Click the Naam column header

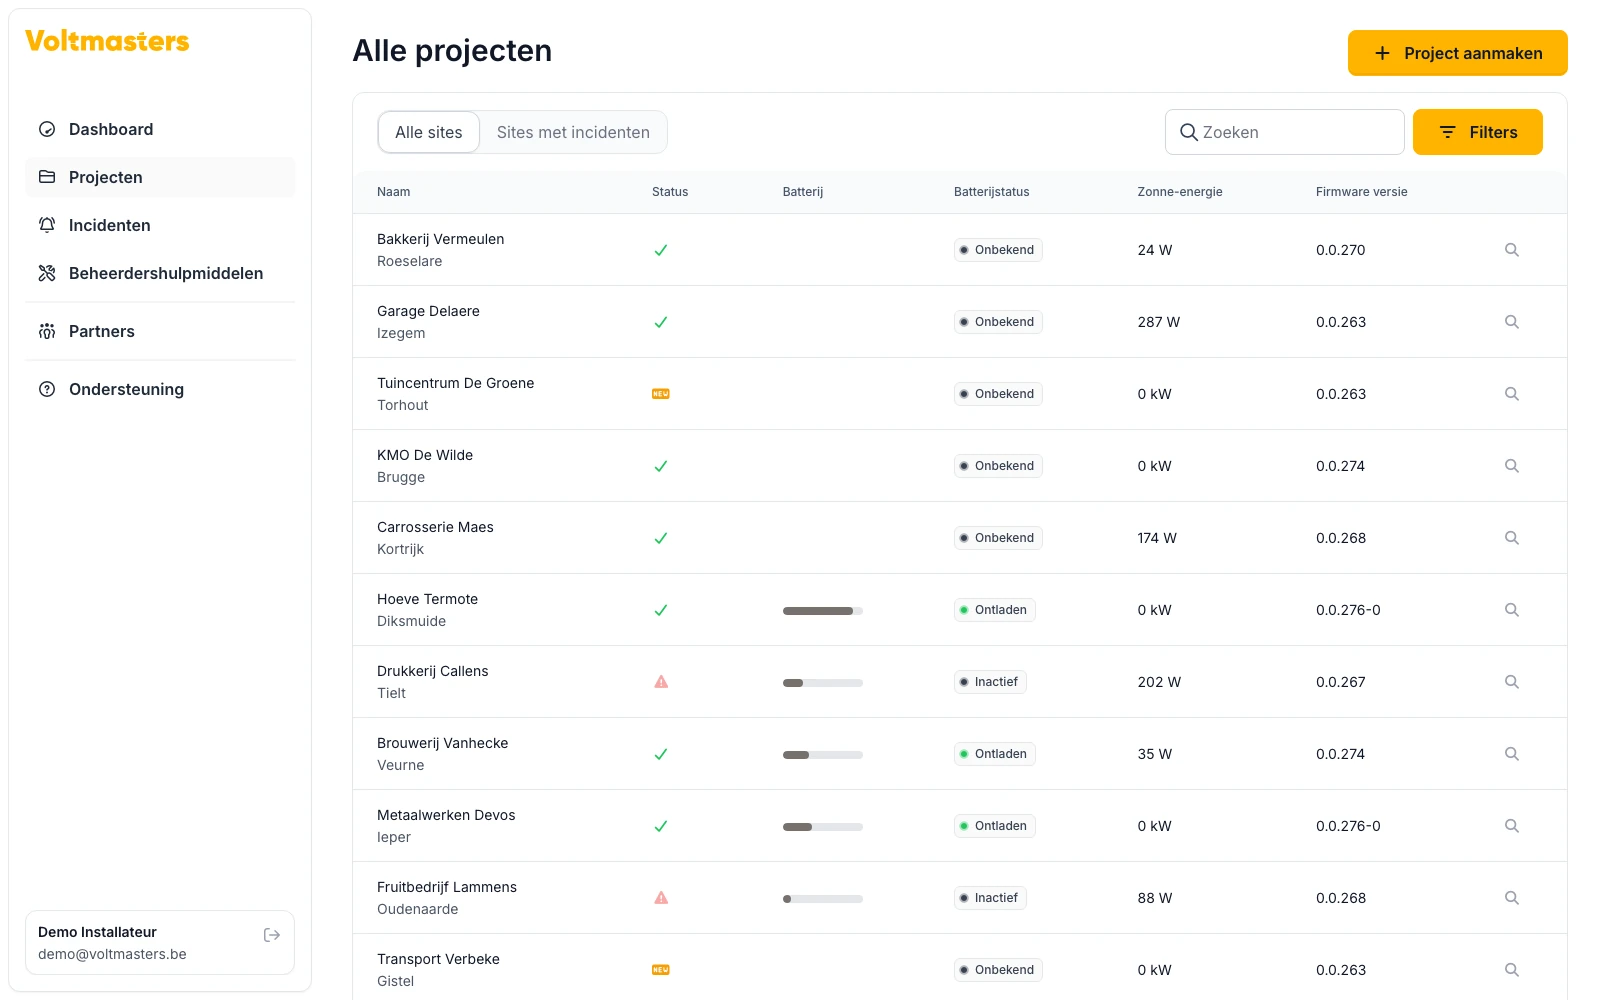click(x=394, y=192)
